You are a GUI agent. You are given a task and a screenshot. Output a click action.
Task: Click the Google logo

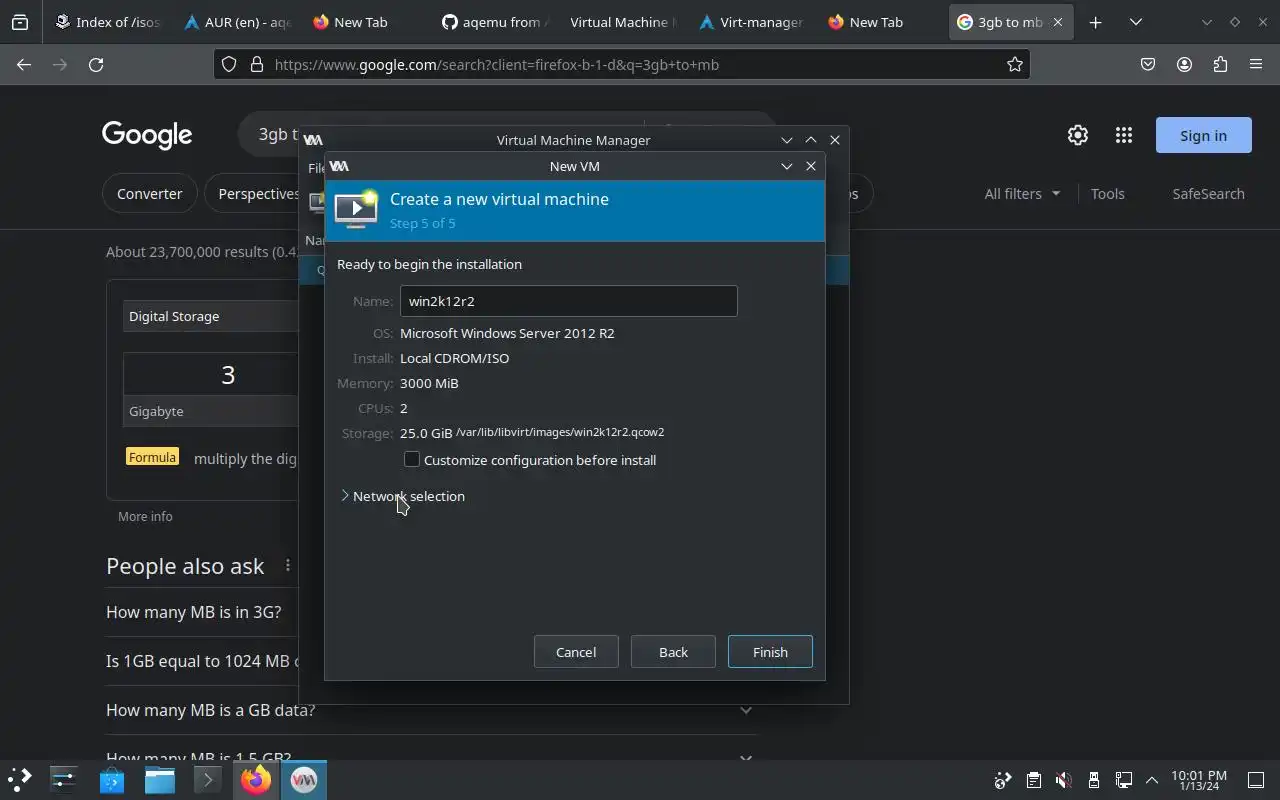147,135
